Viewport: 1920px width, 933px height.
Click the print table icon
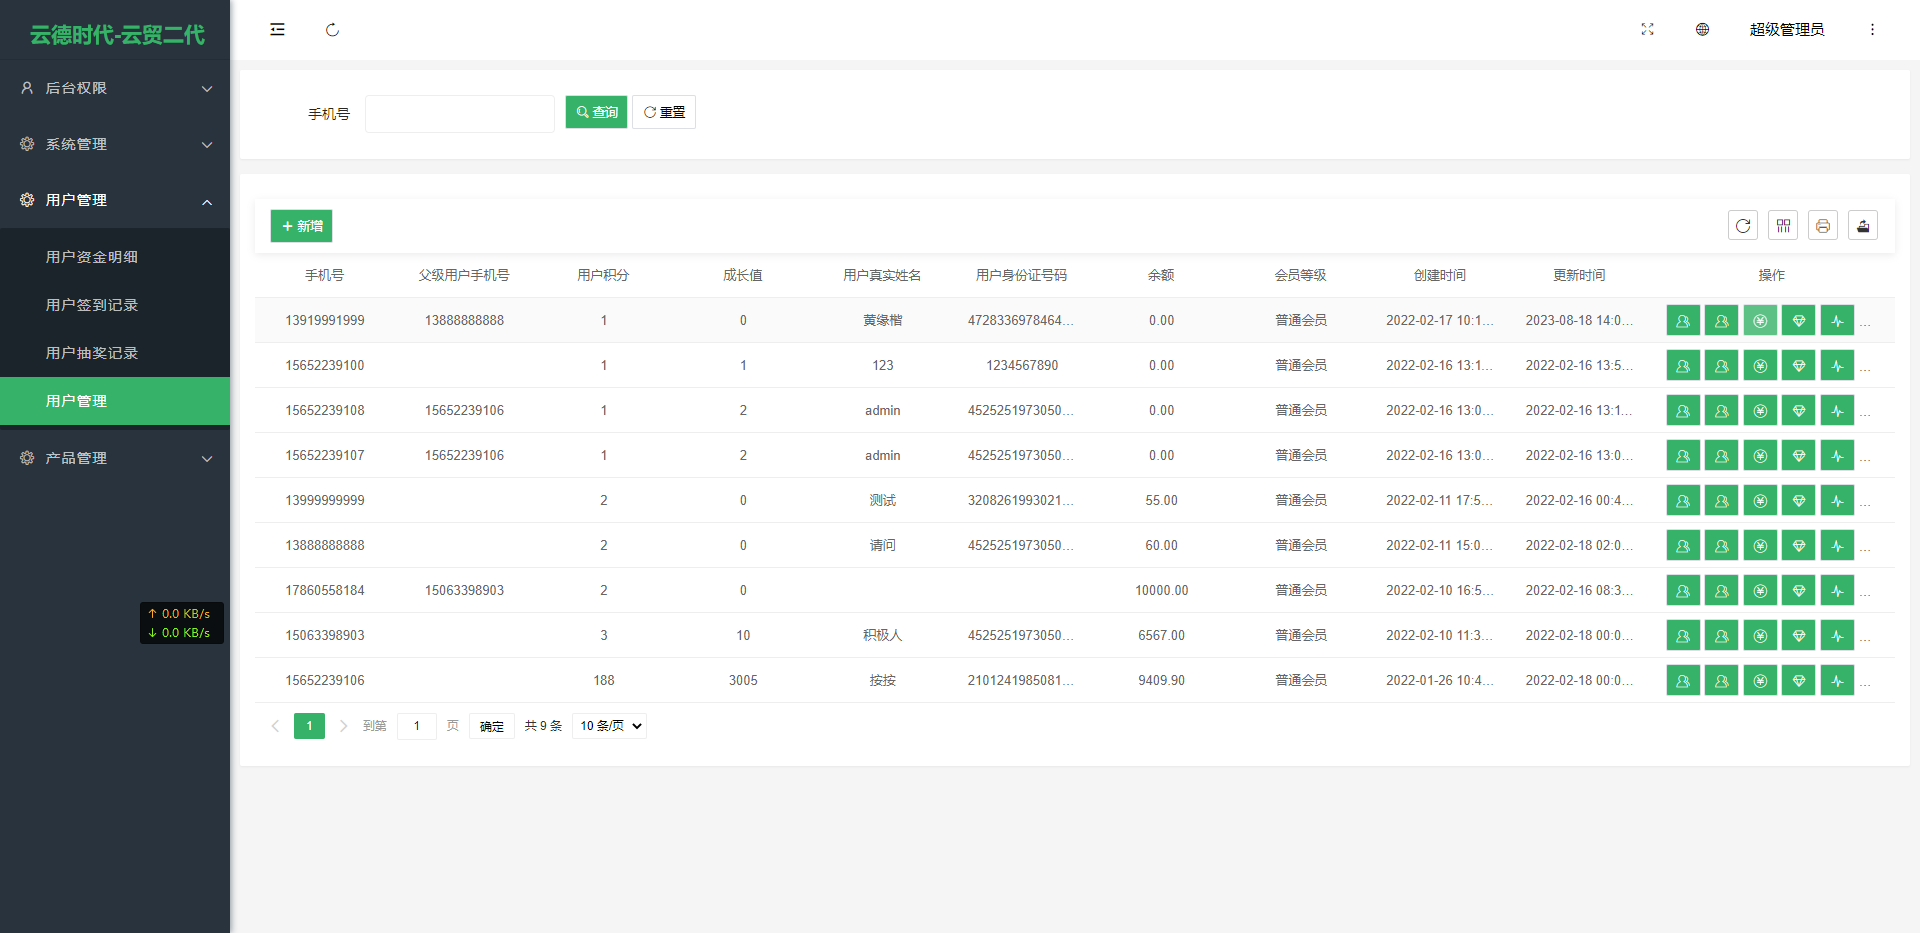(x=1823, y=226)
